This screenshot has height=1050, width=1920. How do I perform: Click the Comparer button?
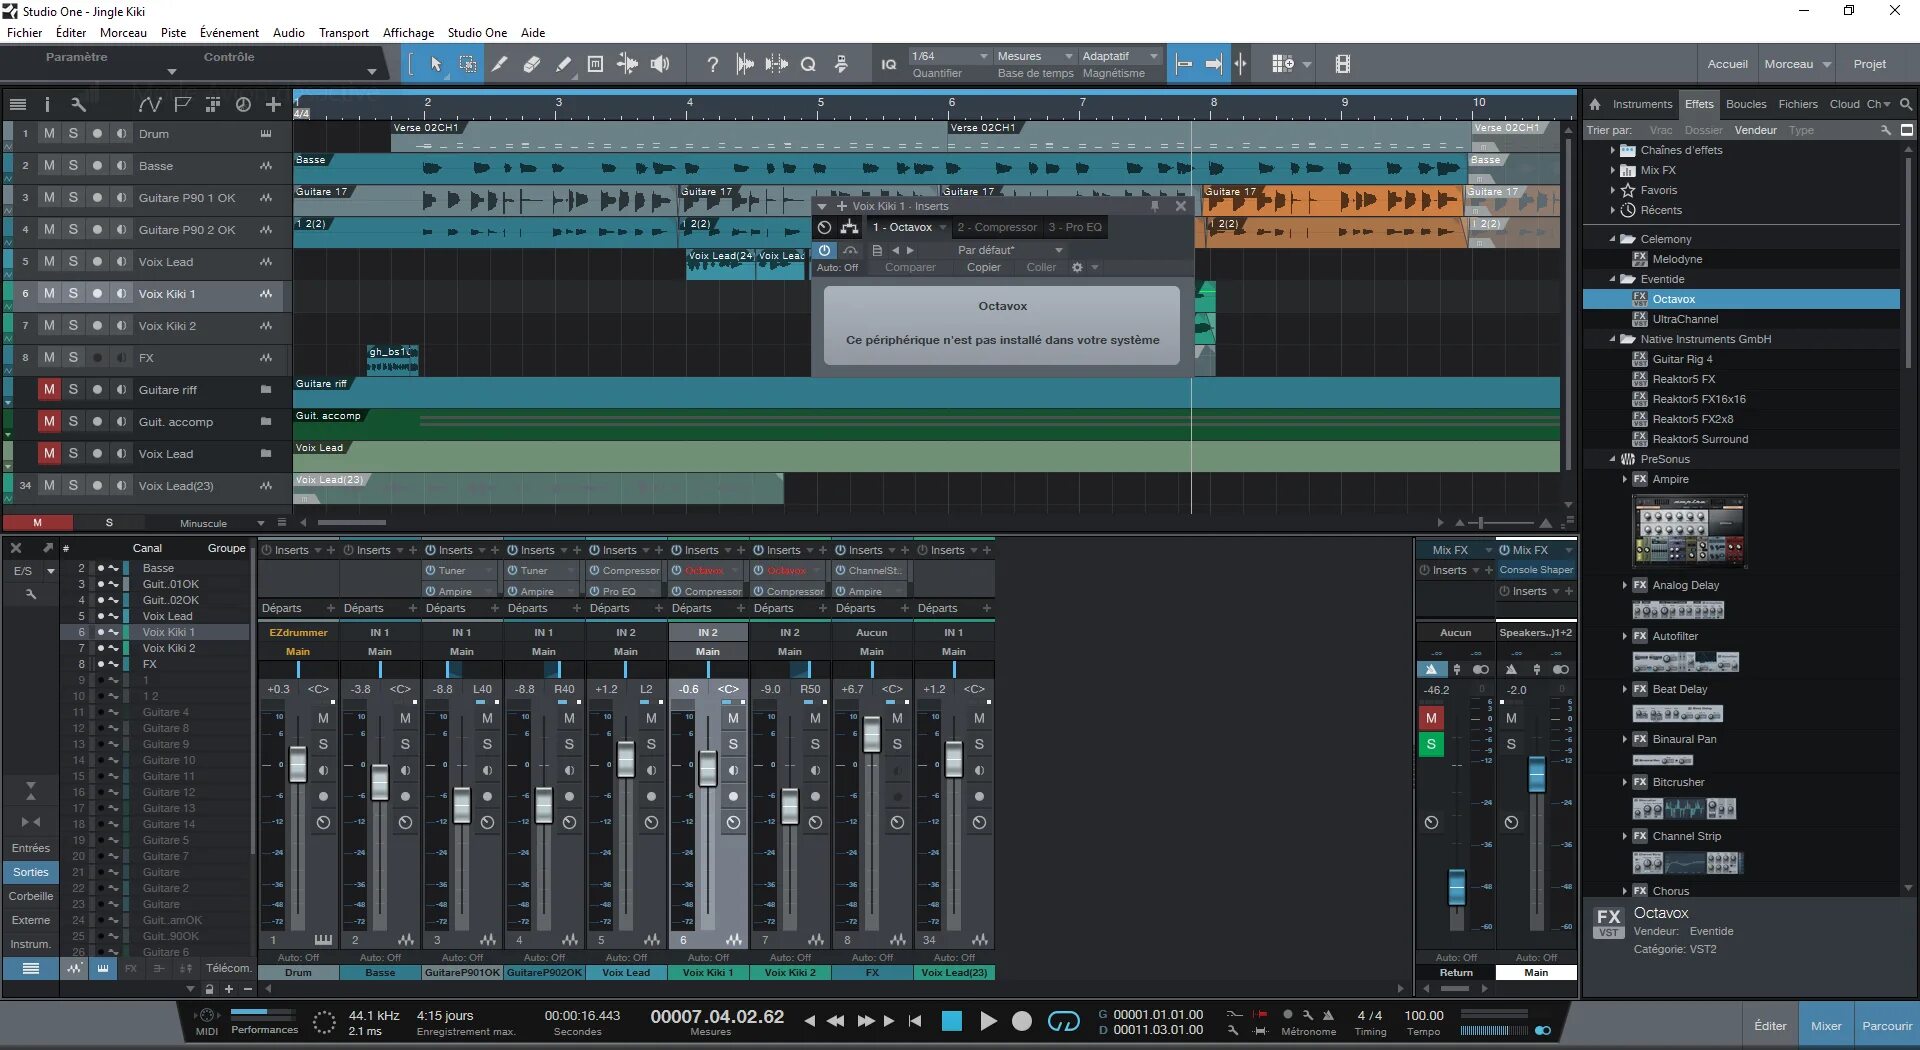coord(910,267)
